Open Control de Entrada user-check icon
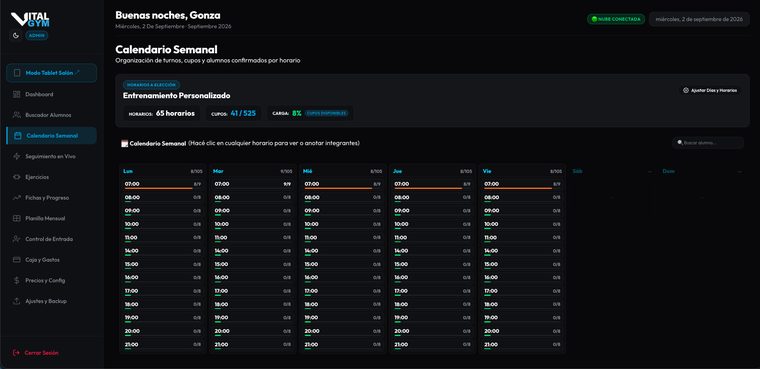 (x=16, y=239)
